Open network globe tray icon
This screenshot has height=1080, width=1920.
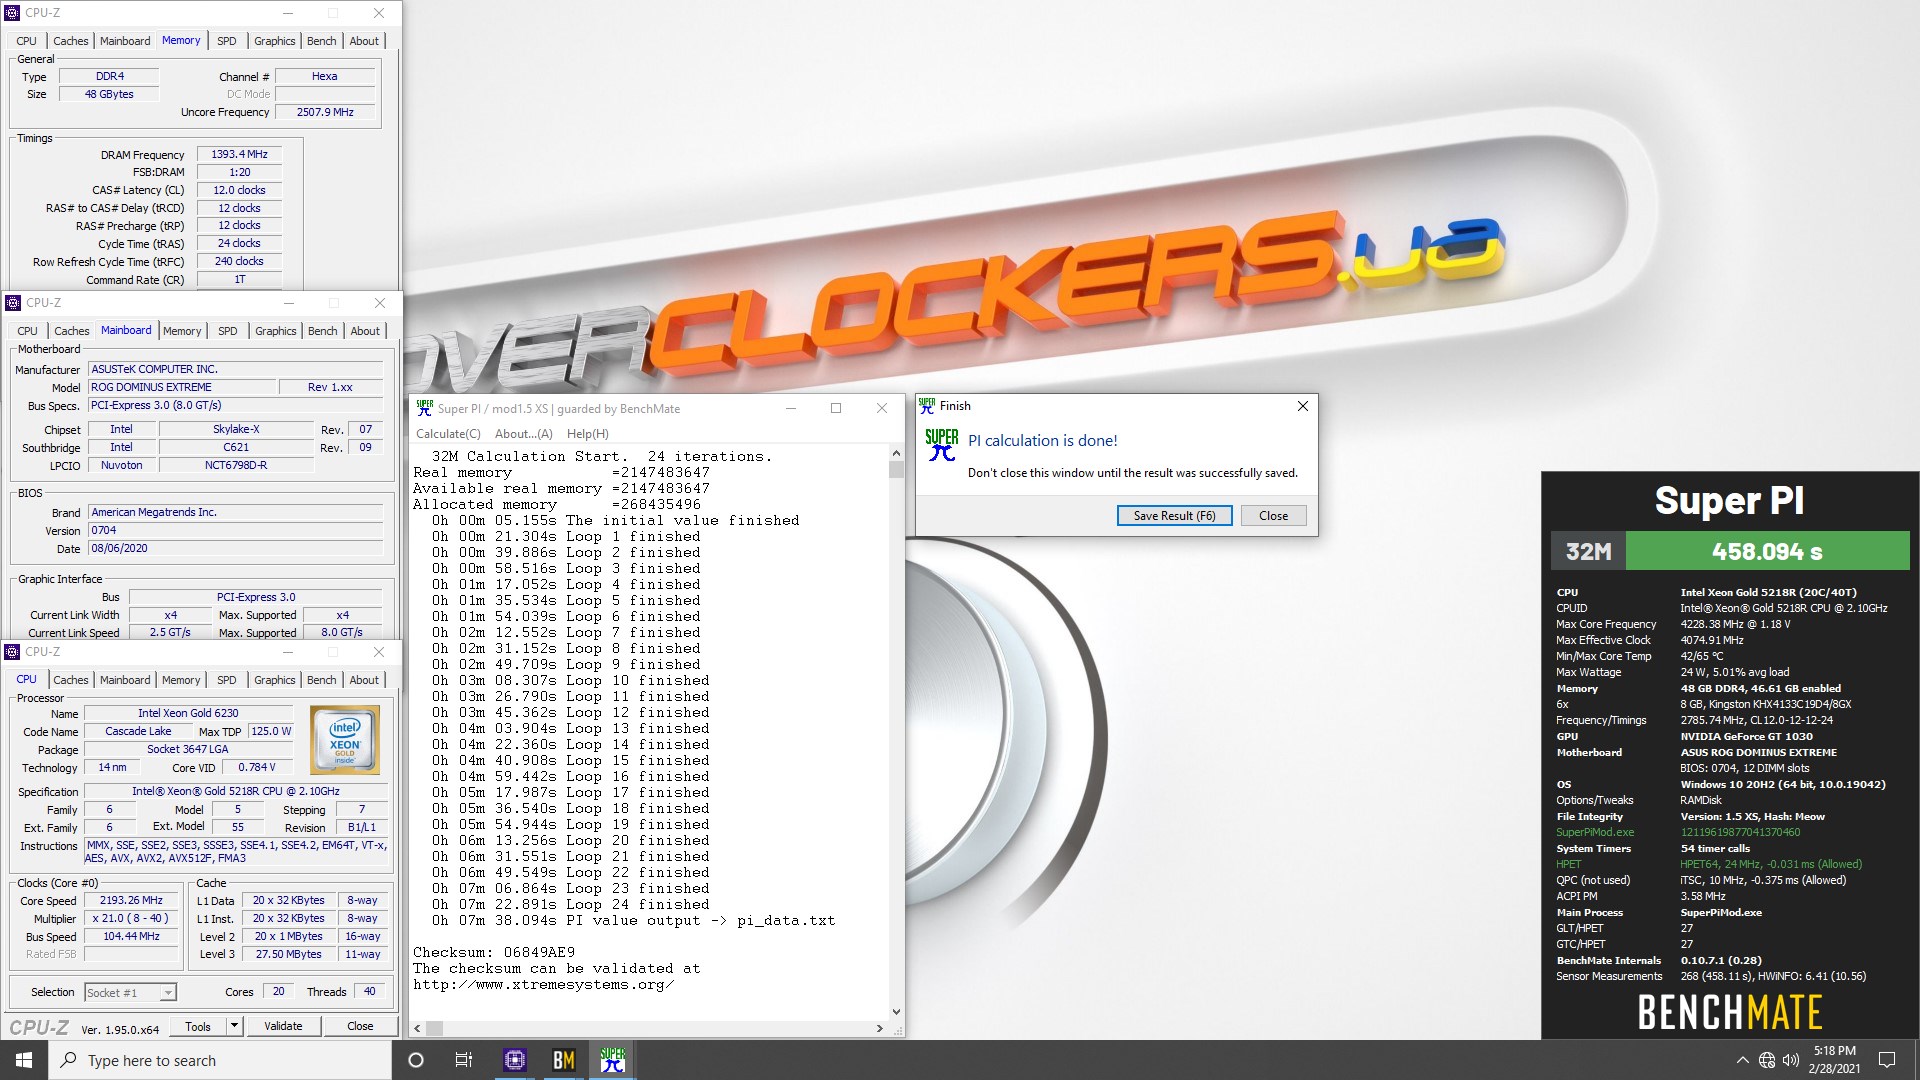pyautogui.click(x=1767, y=1060)
